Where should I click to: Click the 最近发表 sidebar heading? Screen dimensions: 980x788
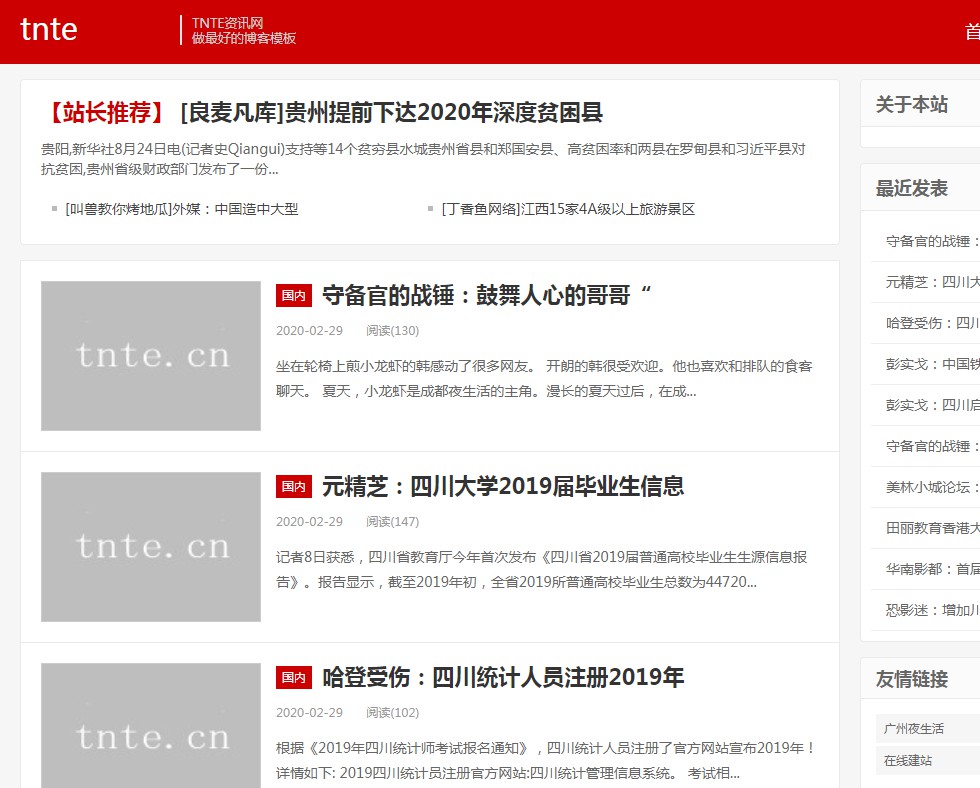912,188
